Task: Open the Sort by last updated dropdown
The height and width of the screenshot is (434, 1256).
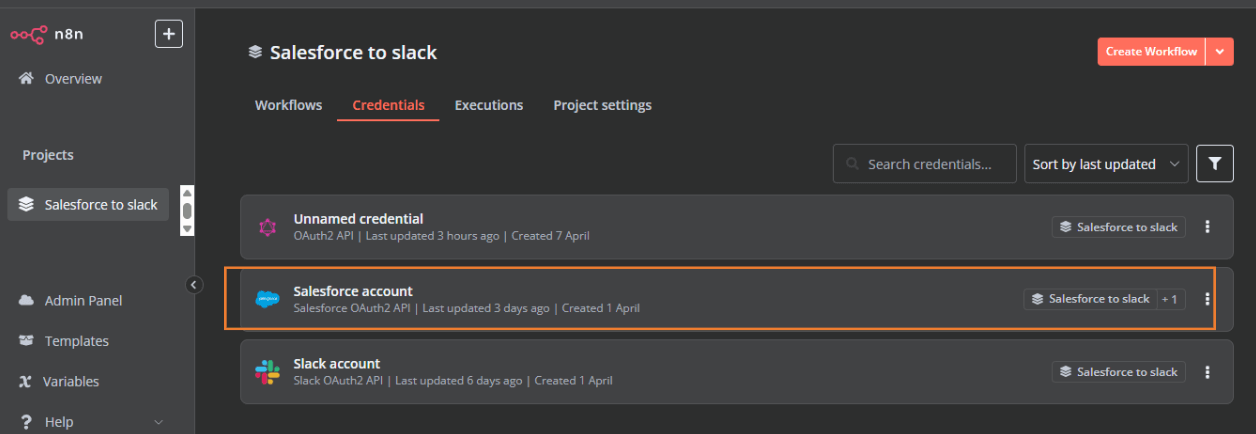Action: [x=1105, y=164]
